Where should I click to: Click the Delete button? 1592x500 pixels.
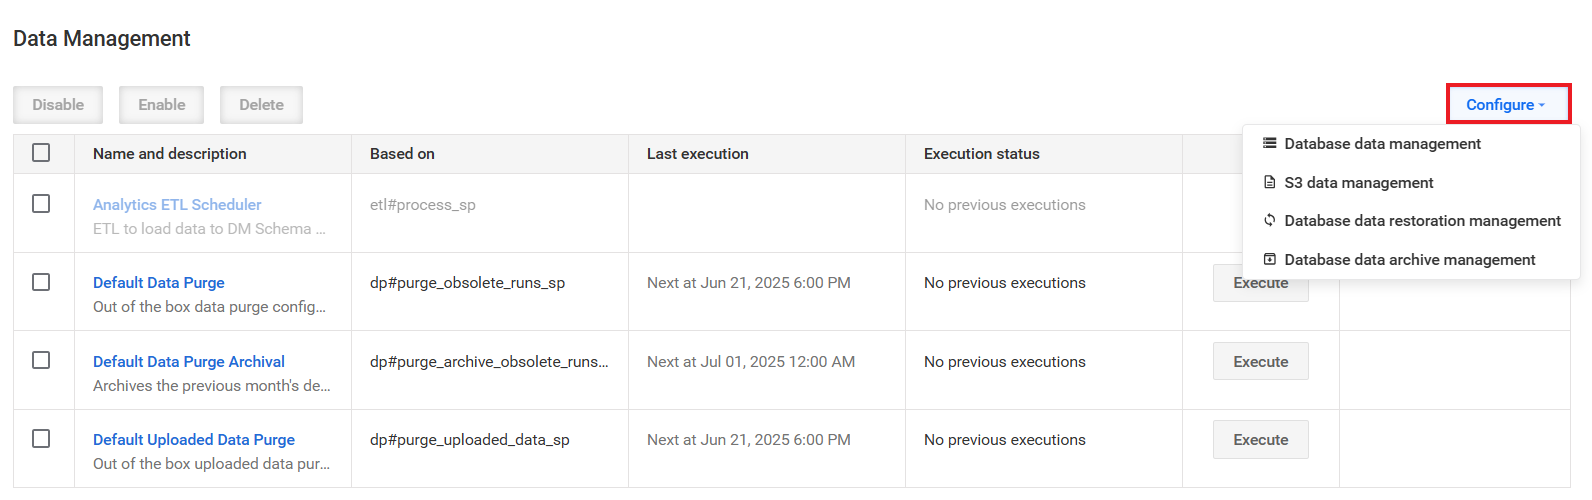(261, 104)
